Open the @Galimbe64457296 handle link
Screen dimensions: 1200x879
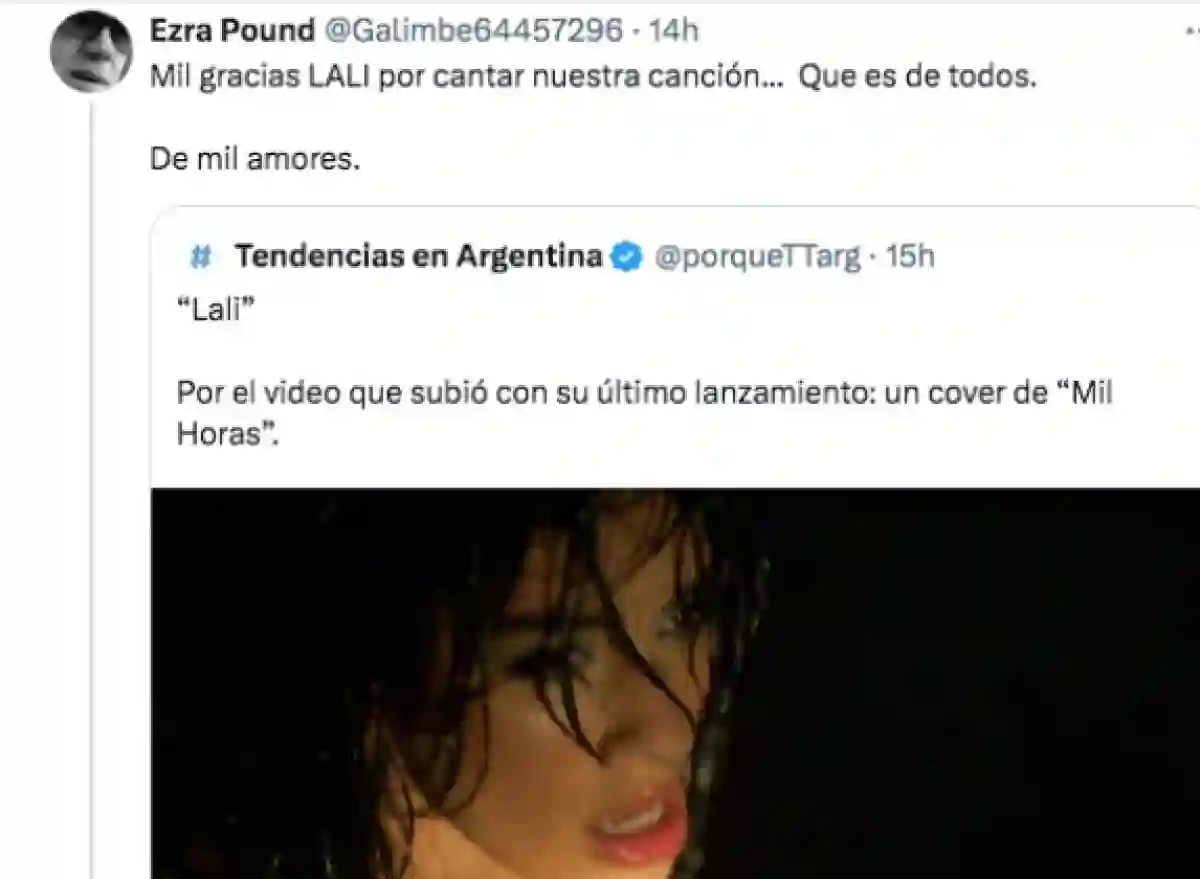click(x=472, y=31)
